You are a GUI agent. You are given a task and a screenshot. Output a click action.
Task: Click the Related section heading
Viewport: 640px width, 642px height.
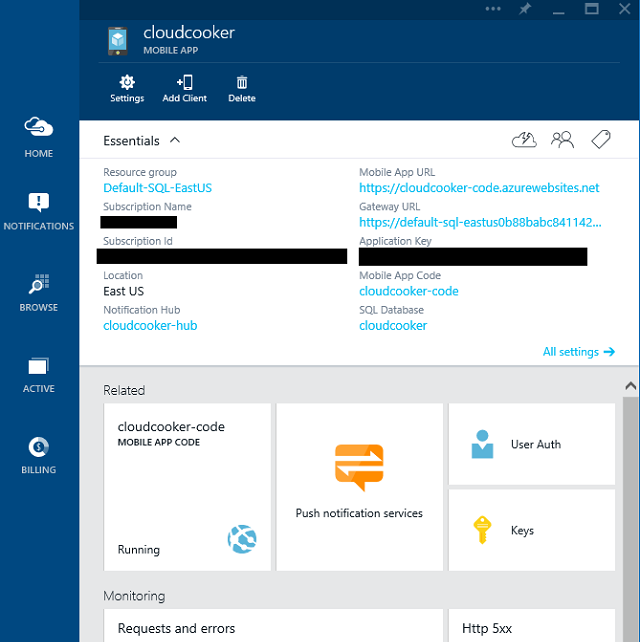click(124, 390)
